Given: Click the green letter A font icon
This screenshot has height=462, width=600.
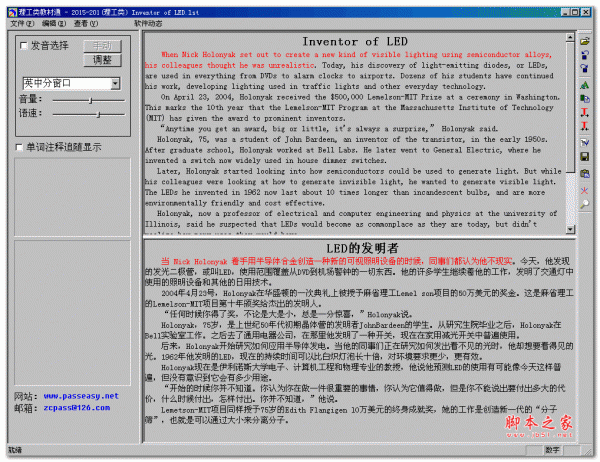Looking at the screenshot, I should [x=584, y=85].
